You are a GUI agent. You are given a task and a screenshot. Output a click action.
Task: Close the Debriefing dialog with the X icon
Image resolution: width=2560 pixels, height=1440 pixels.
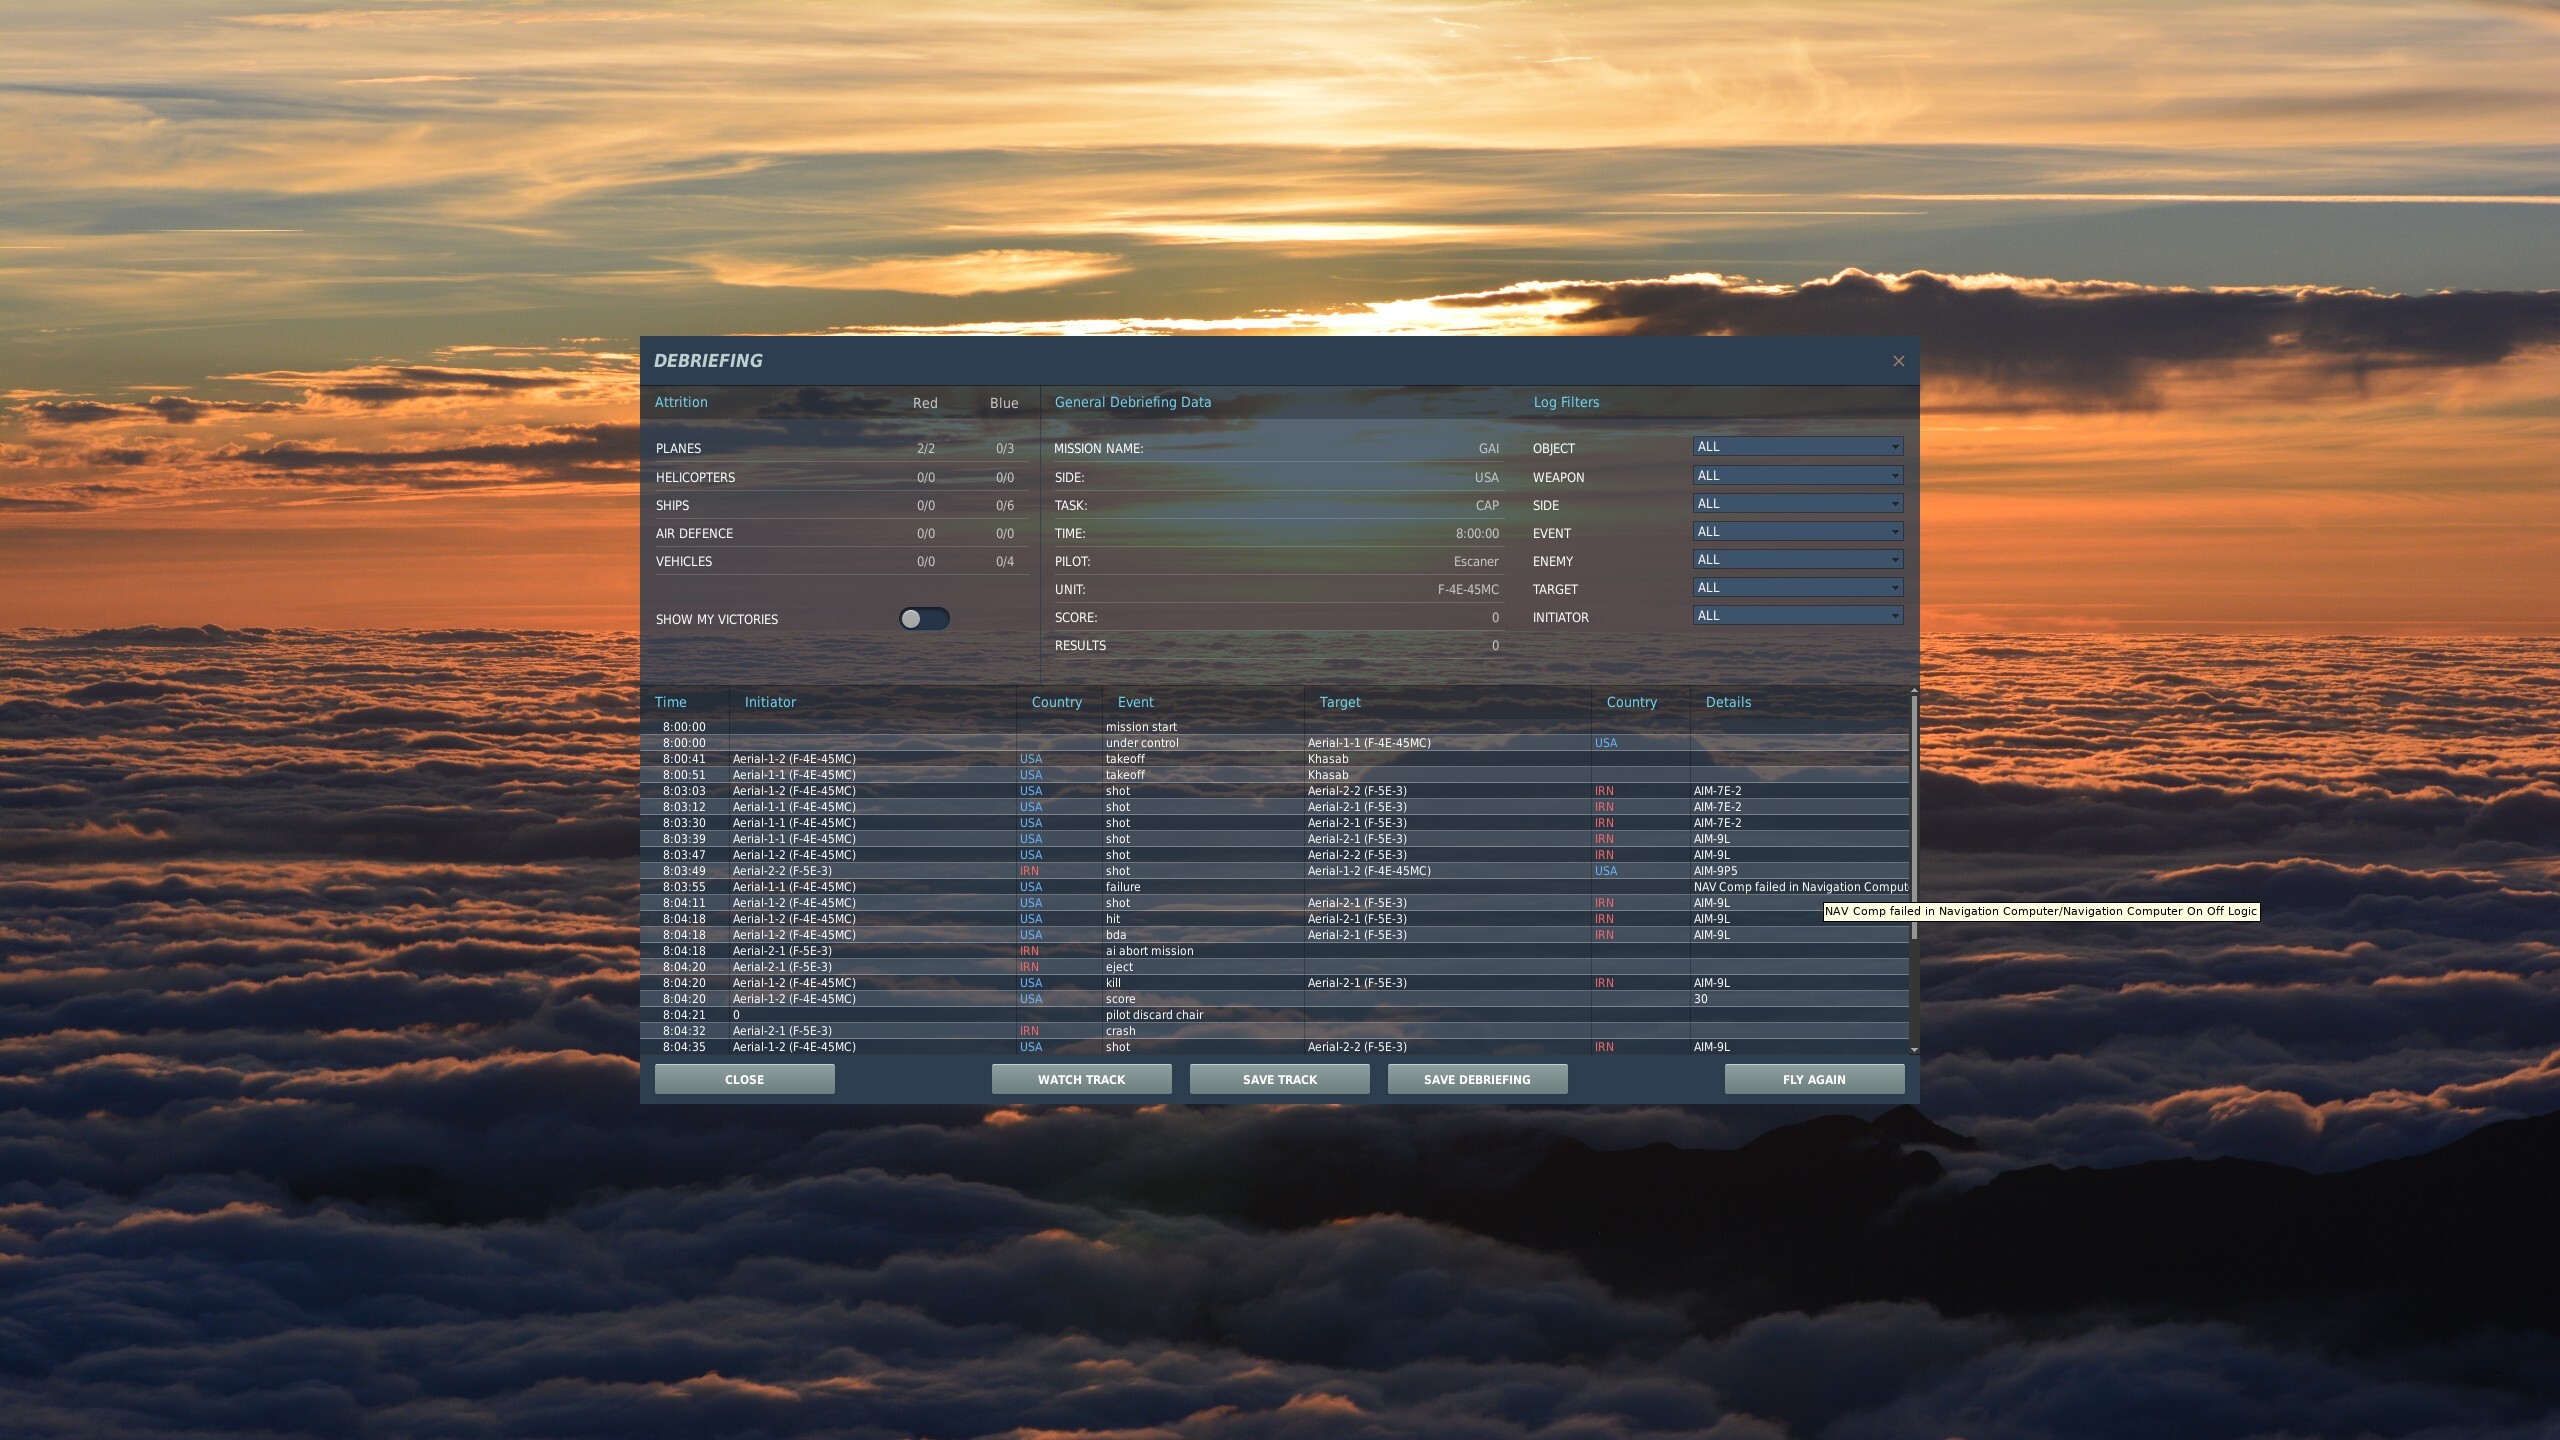tap(1898, 361)
